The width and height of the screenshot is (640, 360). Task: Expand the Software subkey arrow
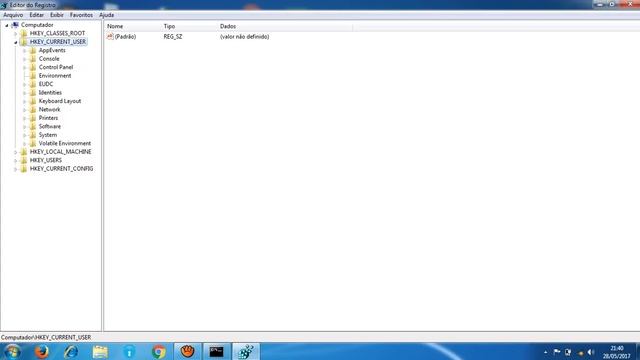pos(24,127)
